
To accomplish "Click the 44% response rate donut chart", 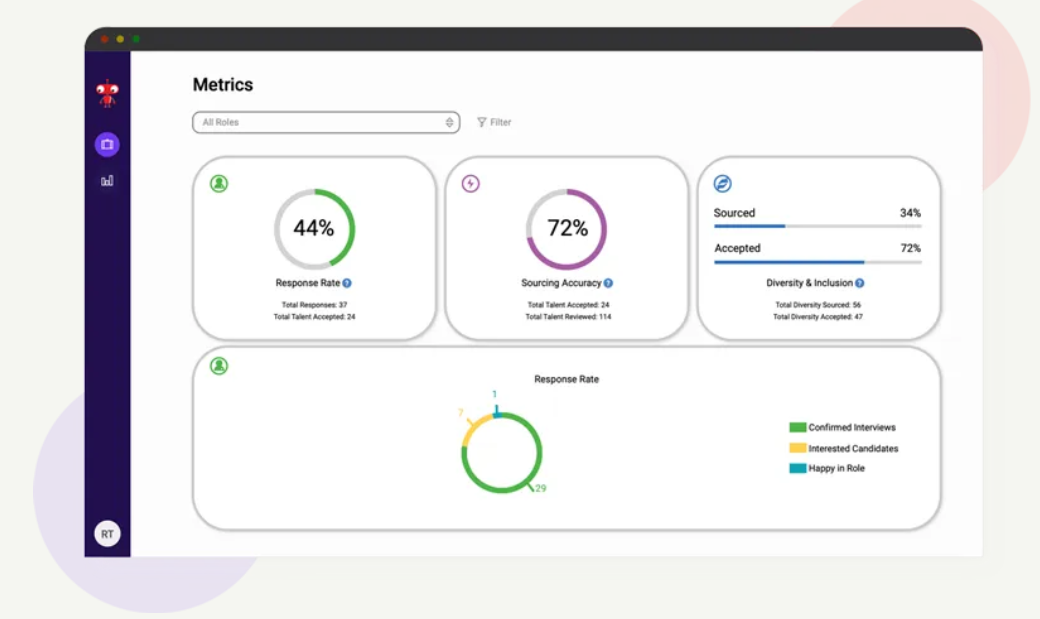I will coord(314,229).
